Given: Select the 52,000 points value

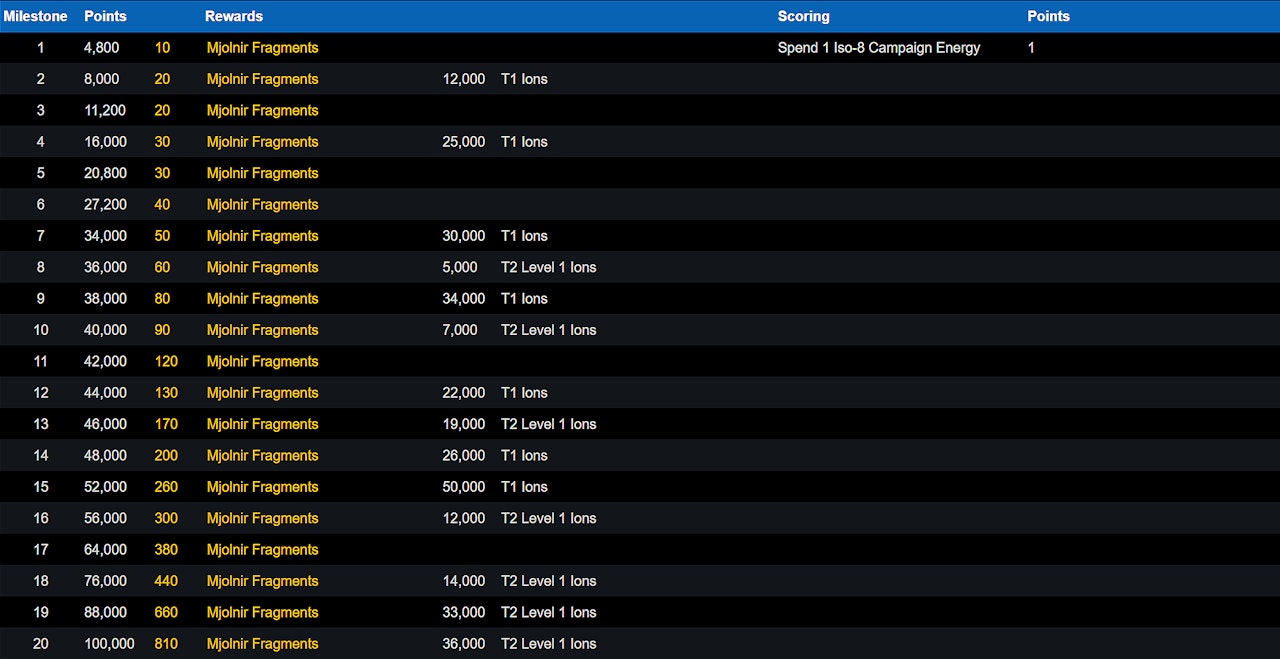Looking at the screenshot, I should [105, 486].
